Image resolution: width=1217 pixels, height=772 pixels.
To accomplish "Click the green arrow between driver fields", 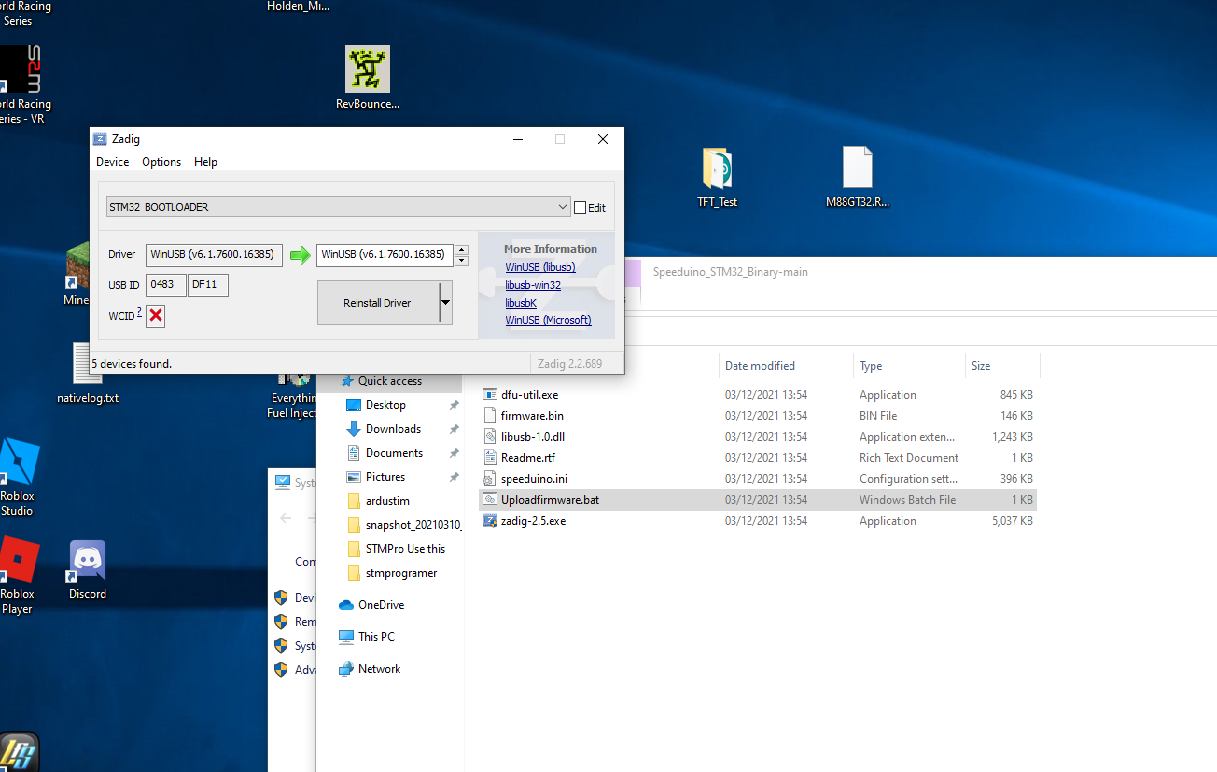I will pyautogui.click(x=300, y=255).
